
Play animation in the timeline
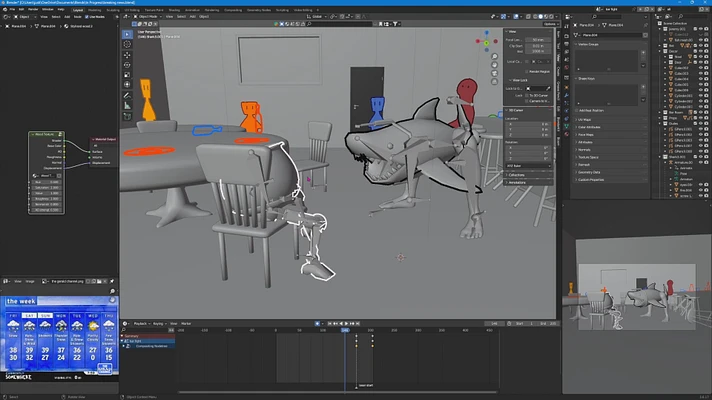(347, 324)
